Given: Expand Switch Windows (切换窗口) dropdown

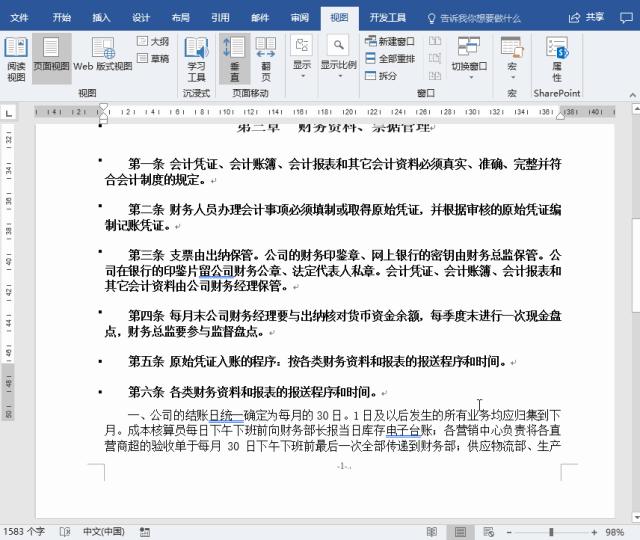Looking at the screenshot, I should pos(469,59).
